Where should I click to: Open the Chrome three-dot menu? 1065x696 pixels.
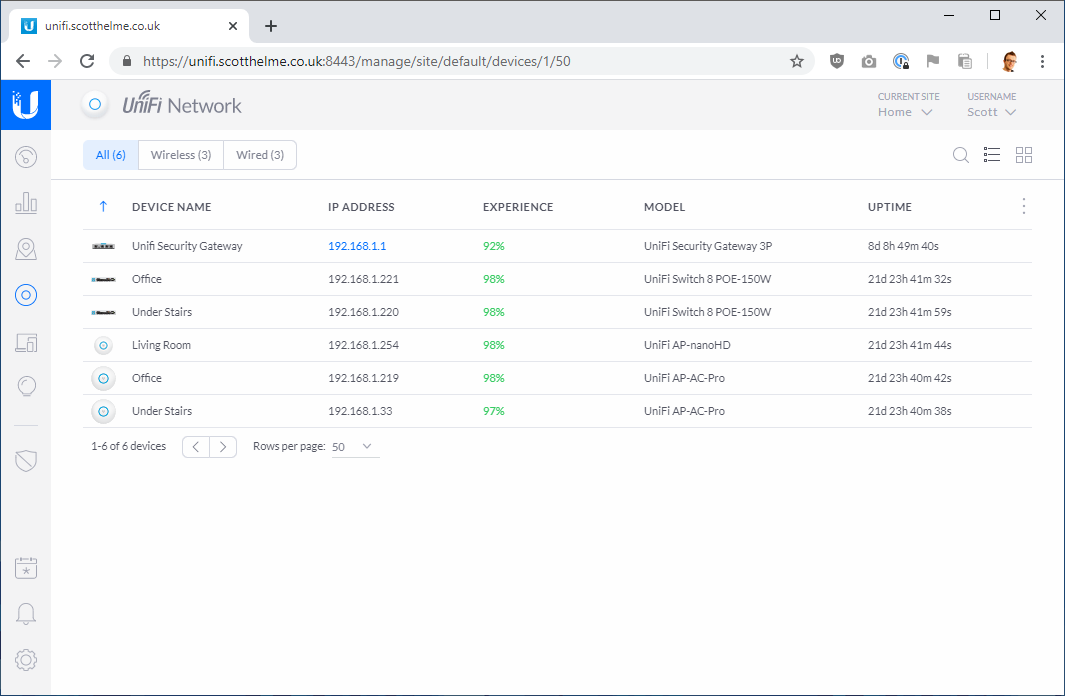(x=1042, y=61)
